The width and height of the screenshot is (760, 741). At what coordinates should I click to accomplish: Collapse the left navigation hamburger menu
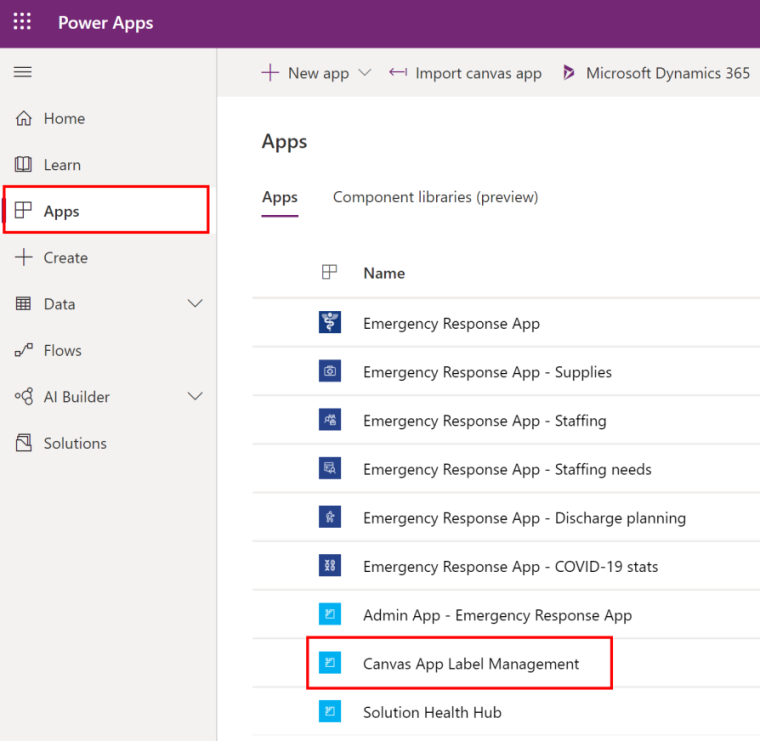22,72
